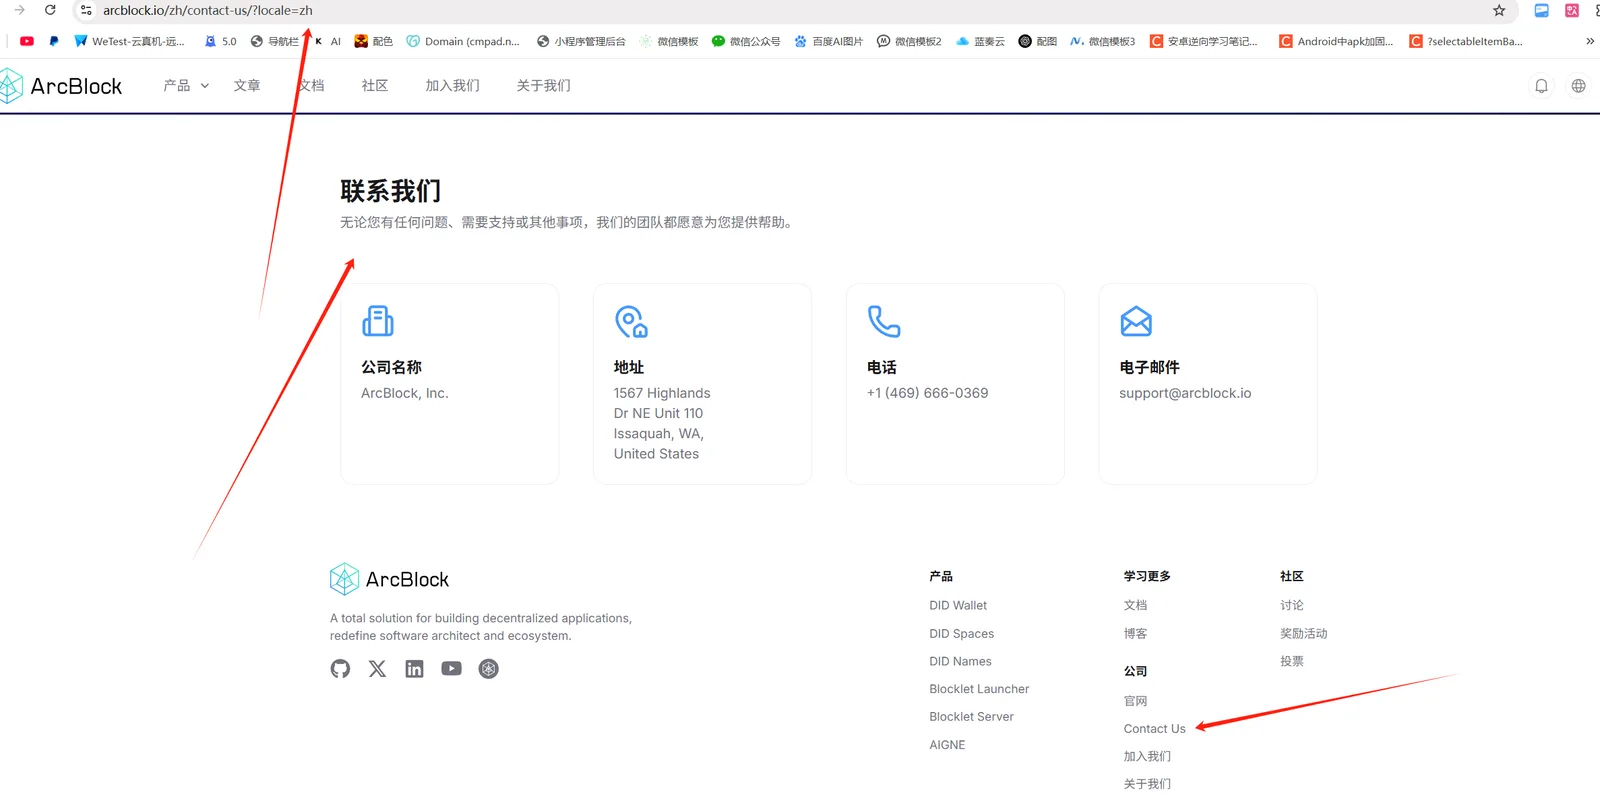Open the 加入我们 navigation item

click(452, 86)
